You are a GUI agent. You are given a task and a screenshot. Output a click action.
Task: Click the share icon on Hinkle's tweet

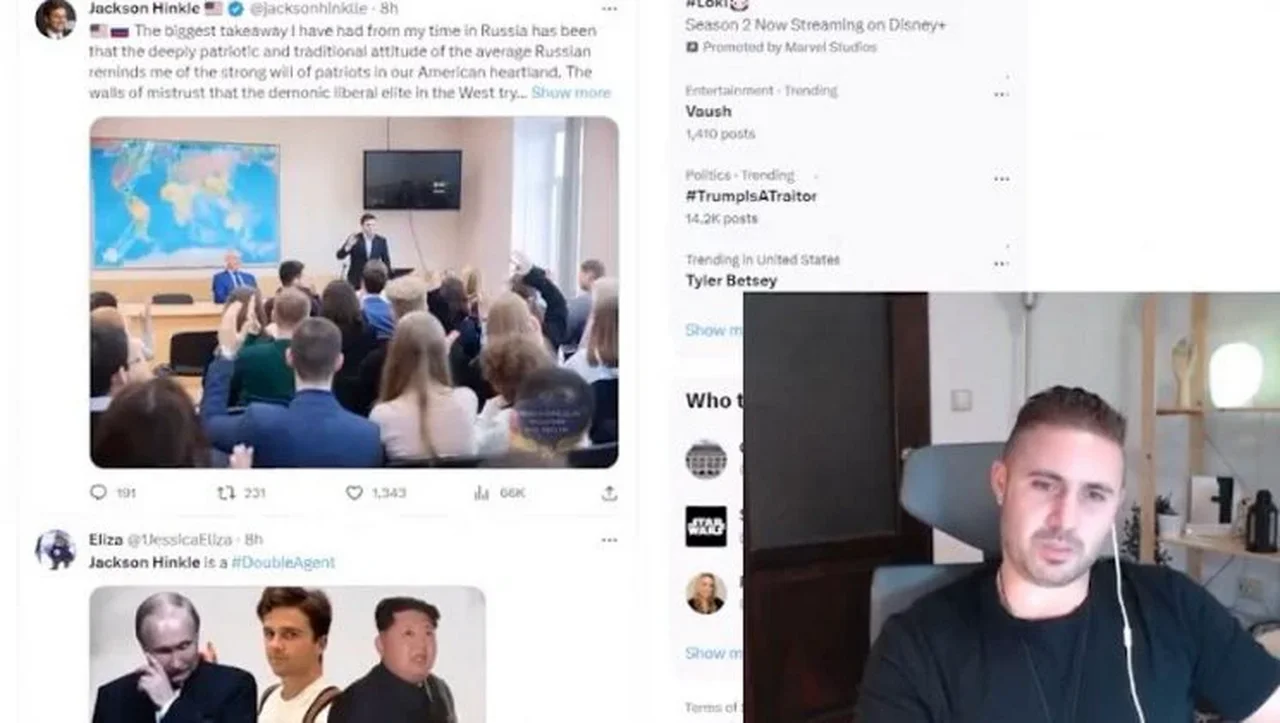[609, 492]
